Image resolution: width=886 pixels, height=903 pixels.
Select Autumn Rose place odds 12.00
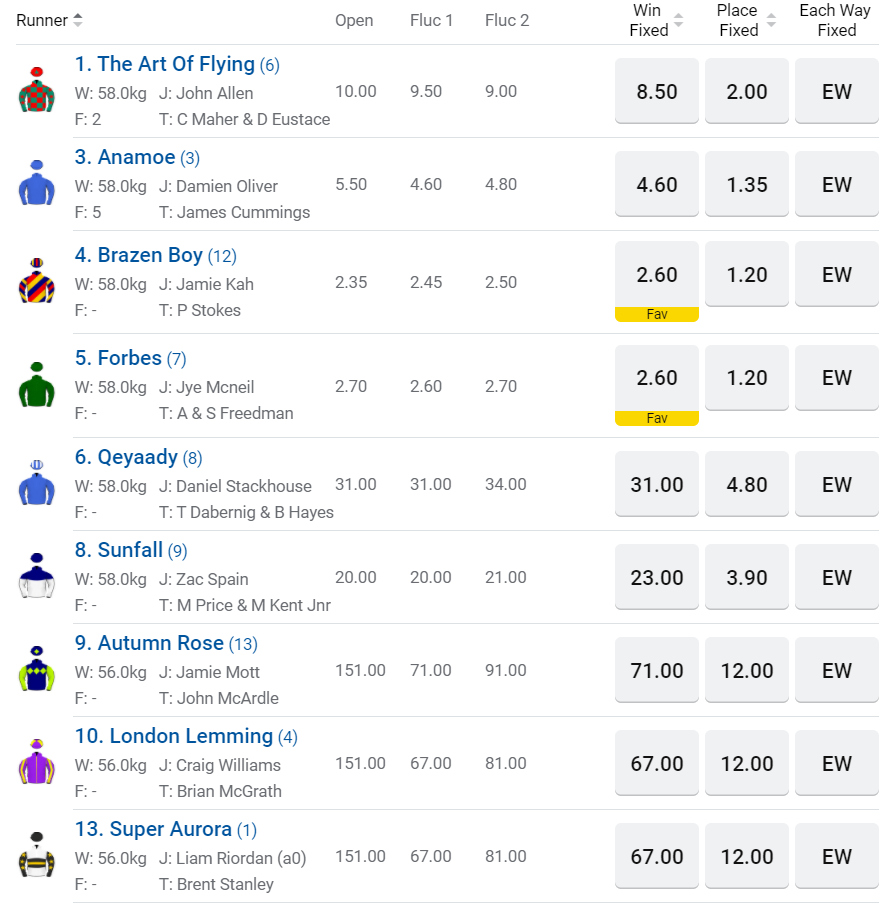[747, 671]
